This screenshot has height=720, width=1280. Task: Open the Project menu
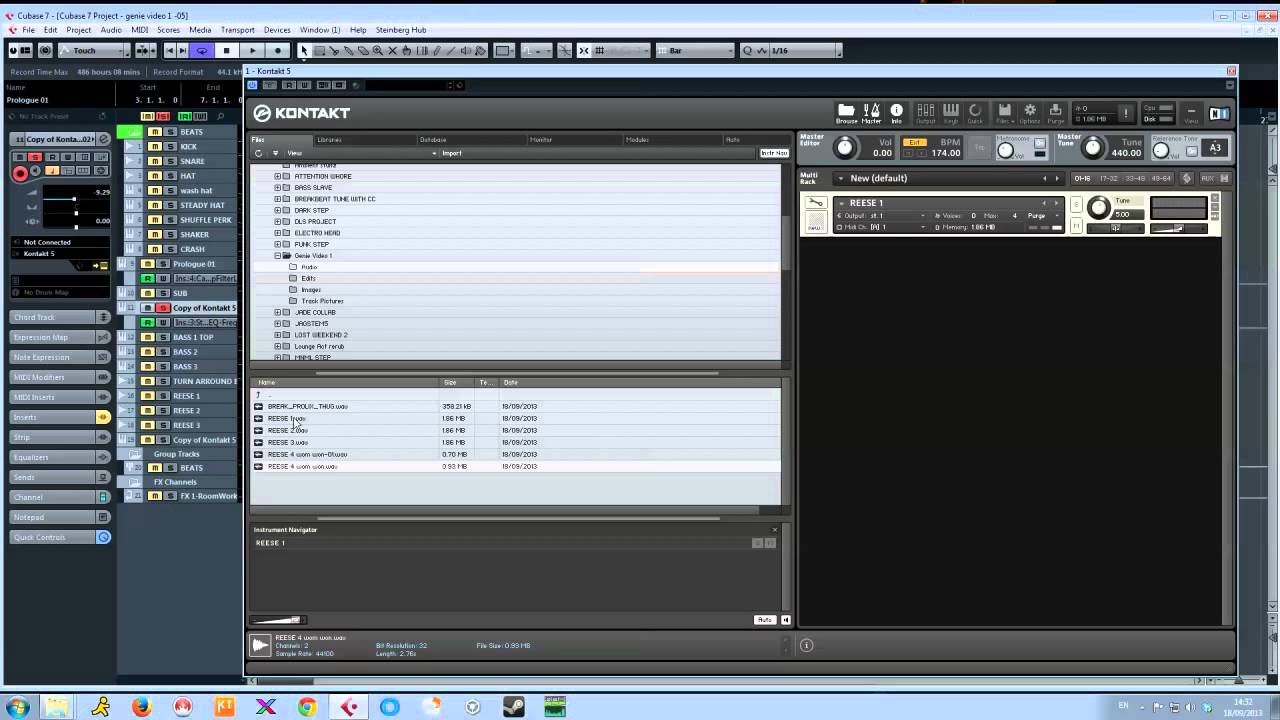78,30
